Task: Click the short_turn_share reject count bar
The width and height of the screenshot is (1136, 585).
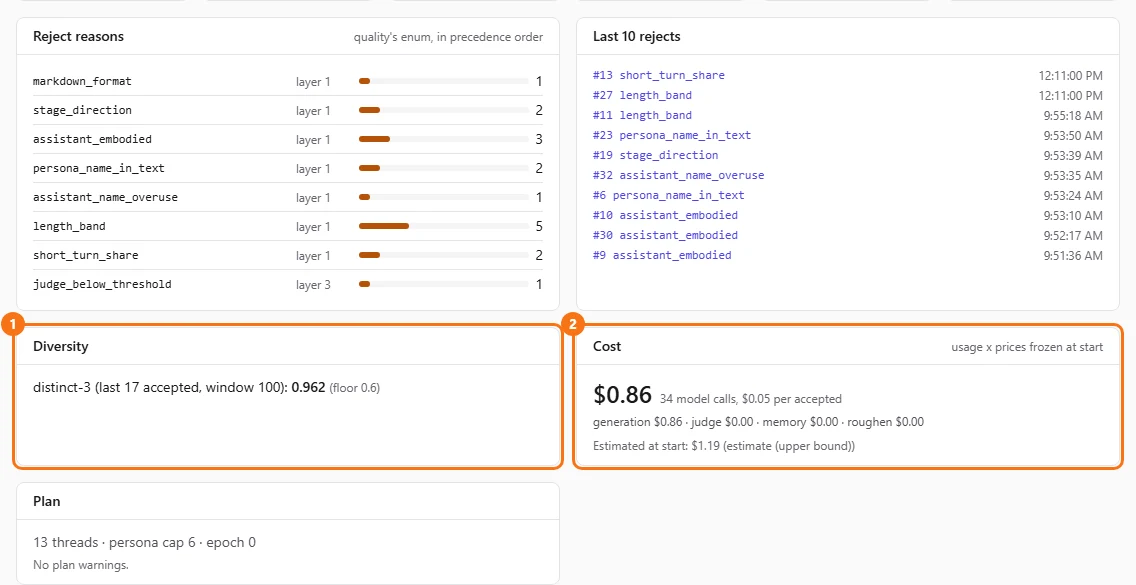Action: [443, 255]
